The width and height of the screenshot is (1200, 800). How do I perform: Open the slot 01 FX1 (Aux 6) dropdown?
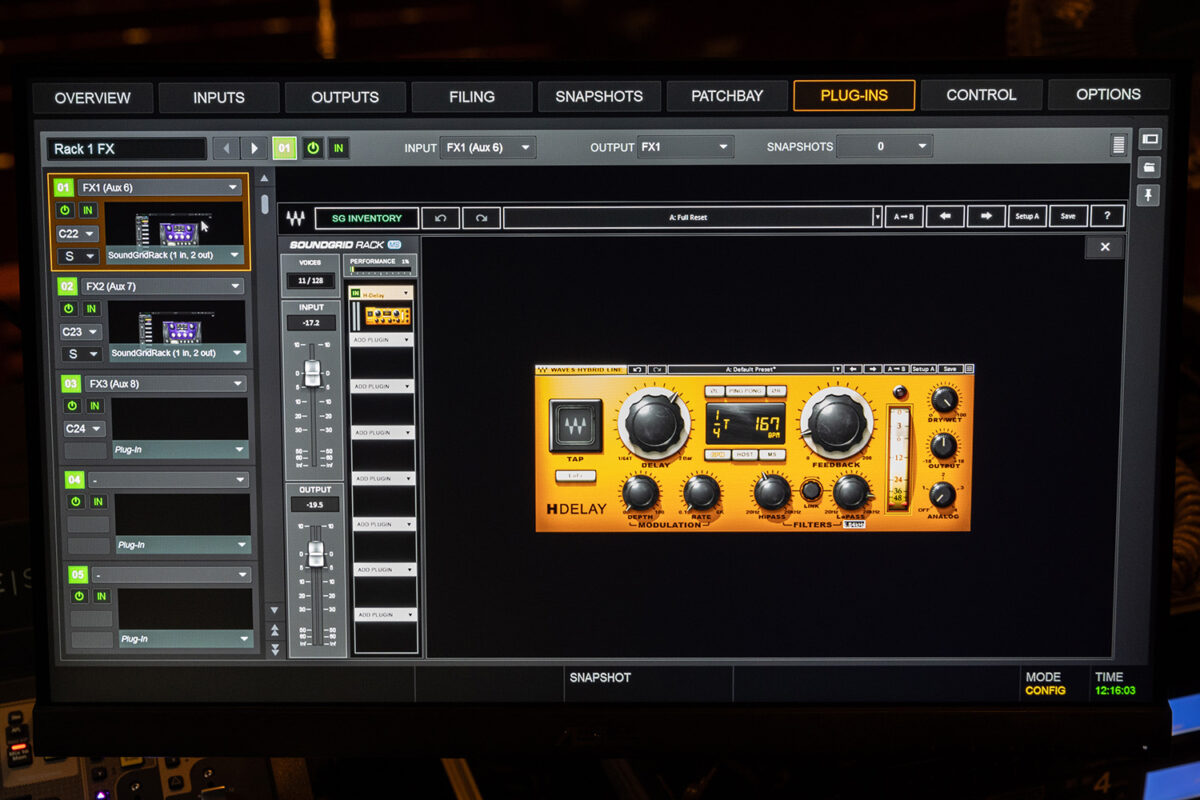[x=160, y=187]
